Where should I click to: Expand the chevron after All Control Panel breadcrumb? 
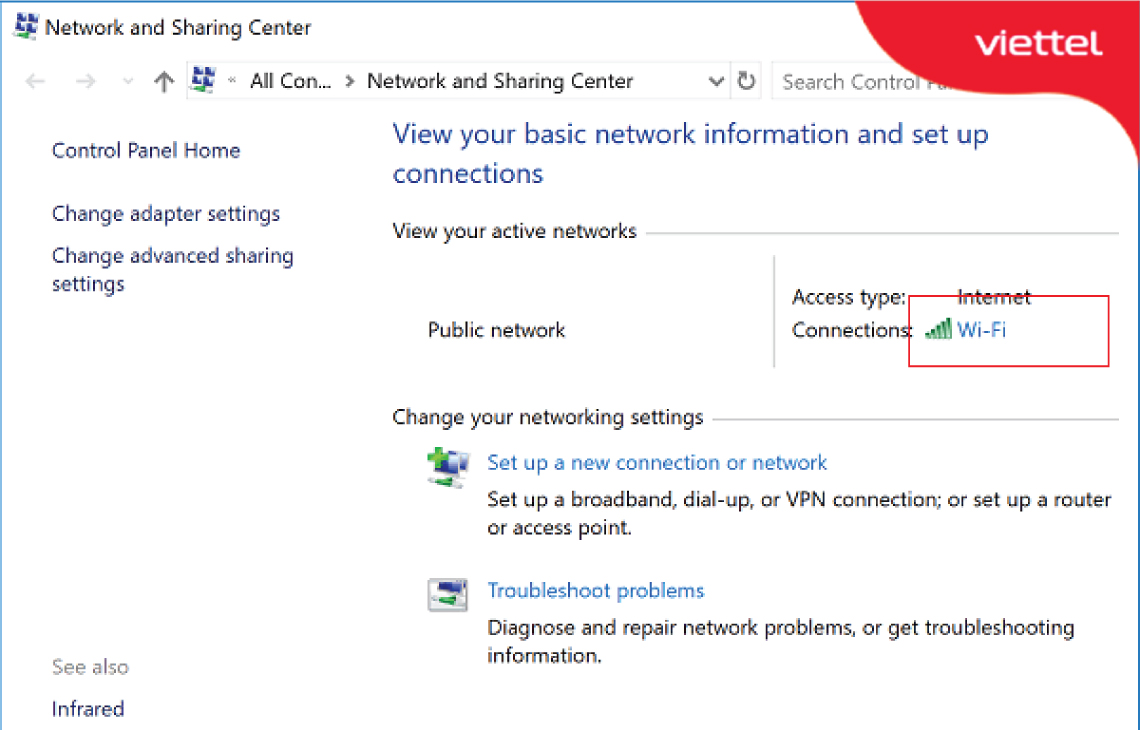click(349, 82)
